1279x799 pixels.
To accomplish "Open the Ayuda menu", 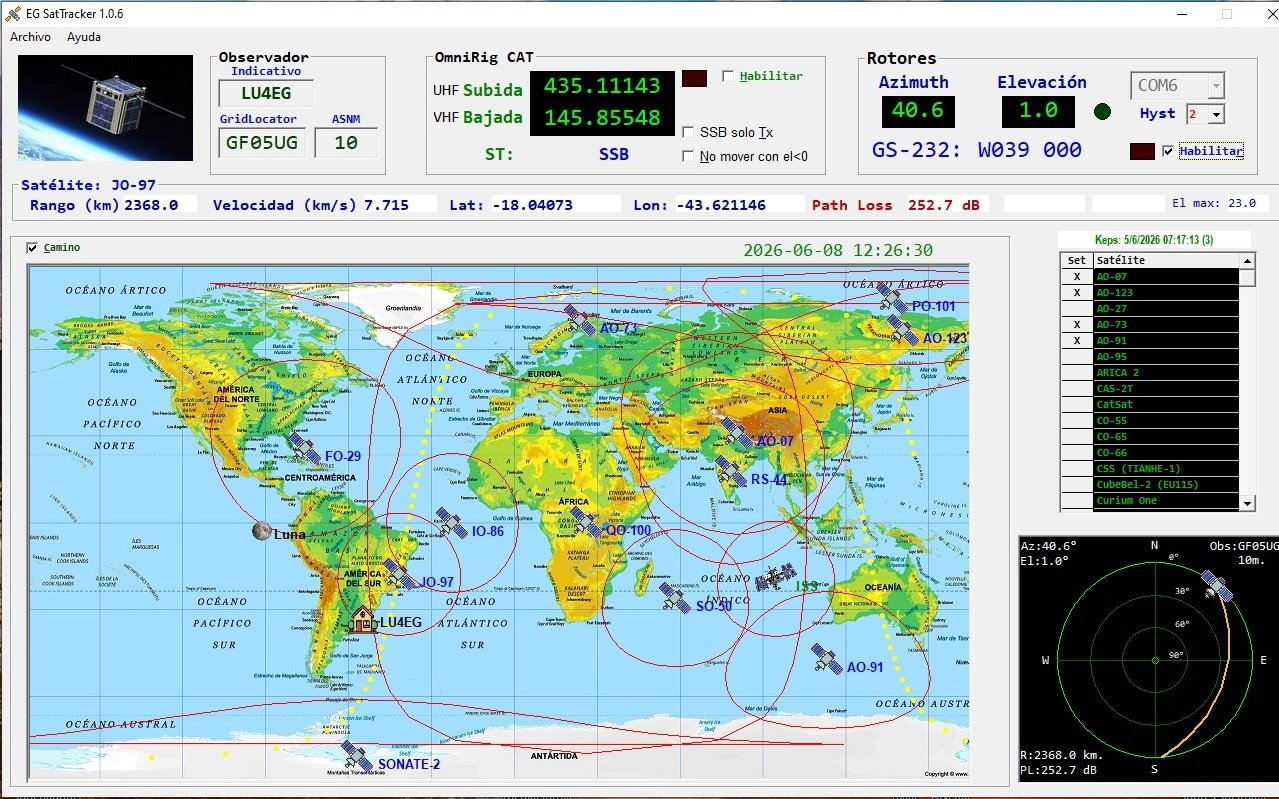I will coord(84,37).
